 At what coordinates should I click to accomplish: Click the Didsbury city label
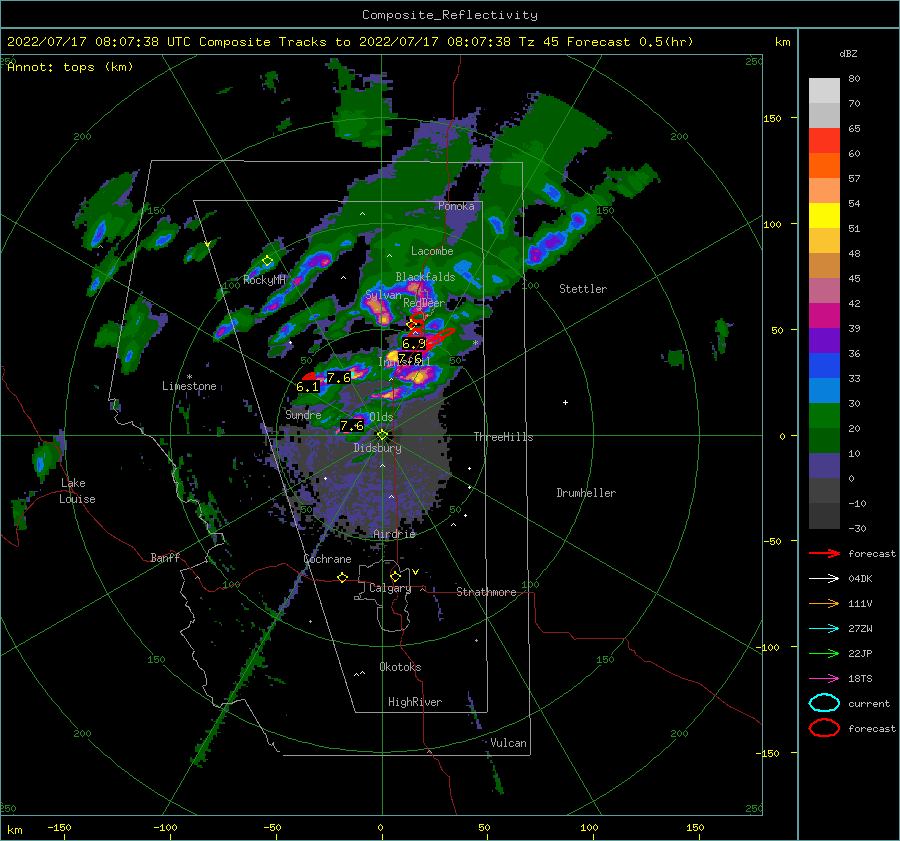point(378,448)
